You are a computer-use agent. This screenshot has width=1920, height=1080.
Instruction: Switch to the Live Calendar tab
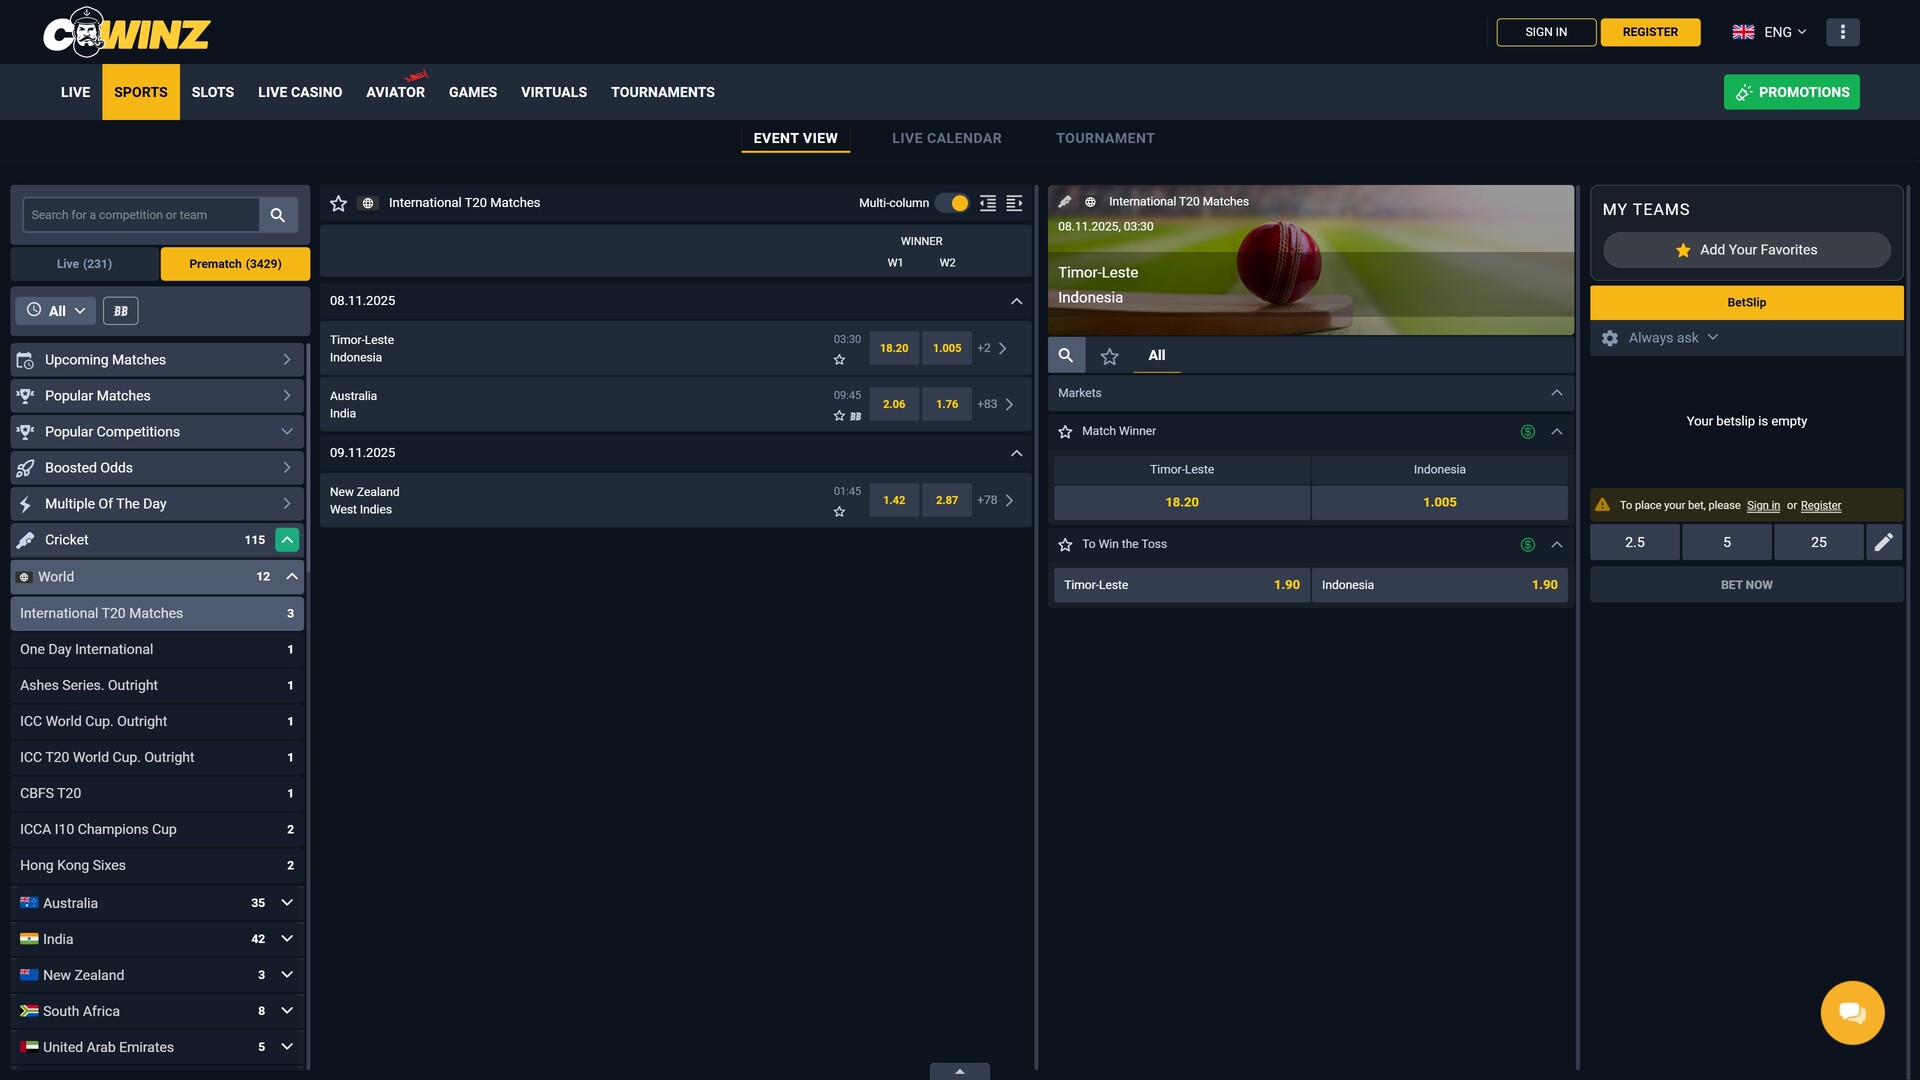coord(946,138)
